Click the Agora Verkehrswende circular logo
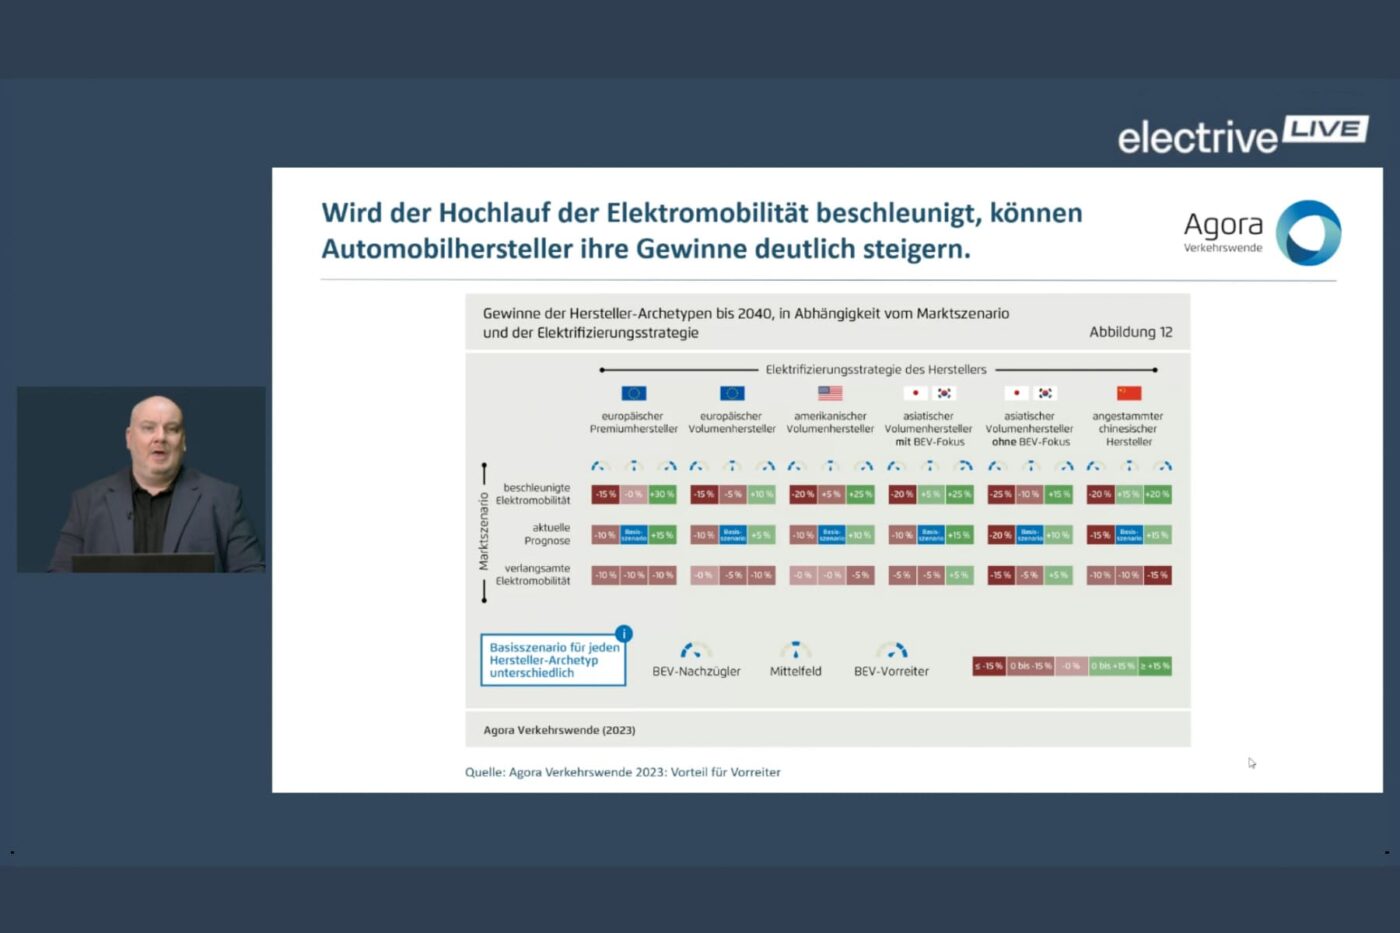Image resolution: width=1400 pixels, height=933 pixels. tap(1309, 233)
